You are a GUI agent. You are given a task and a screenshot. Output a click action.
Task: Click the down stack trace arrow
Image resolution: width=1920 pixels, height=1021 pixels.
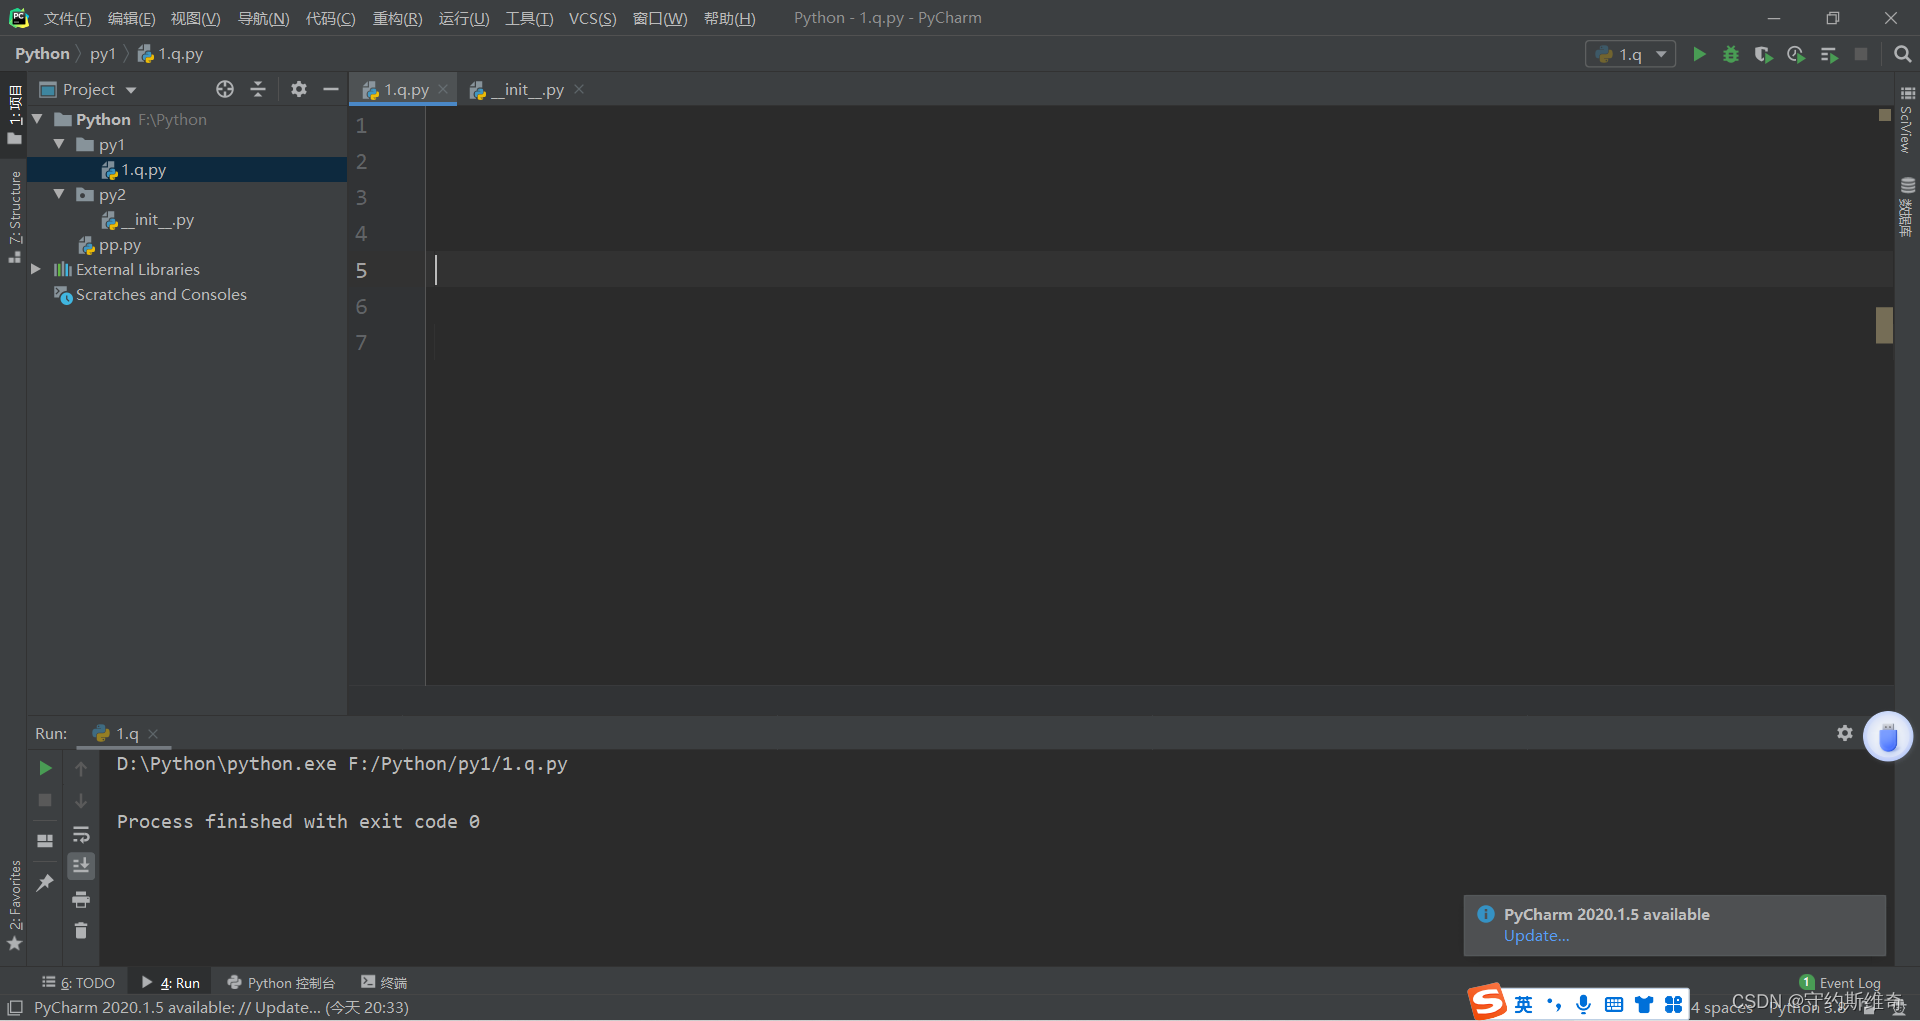pos(81,801)
